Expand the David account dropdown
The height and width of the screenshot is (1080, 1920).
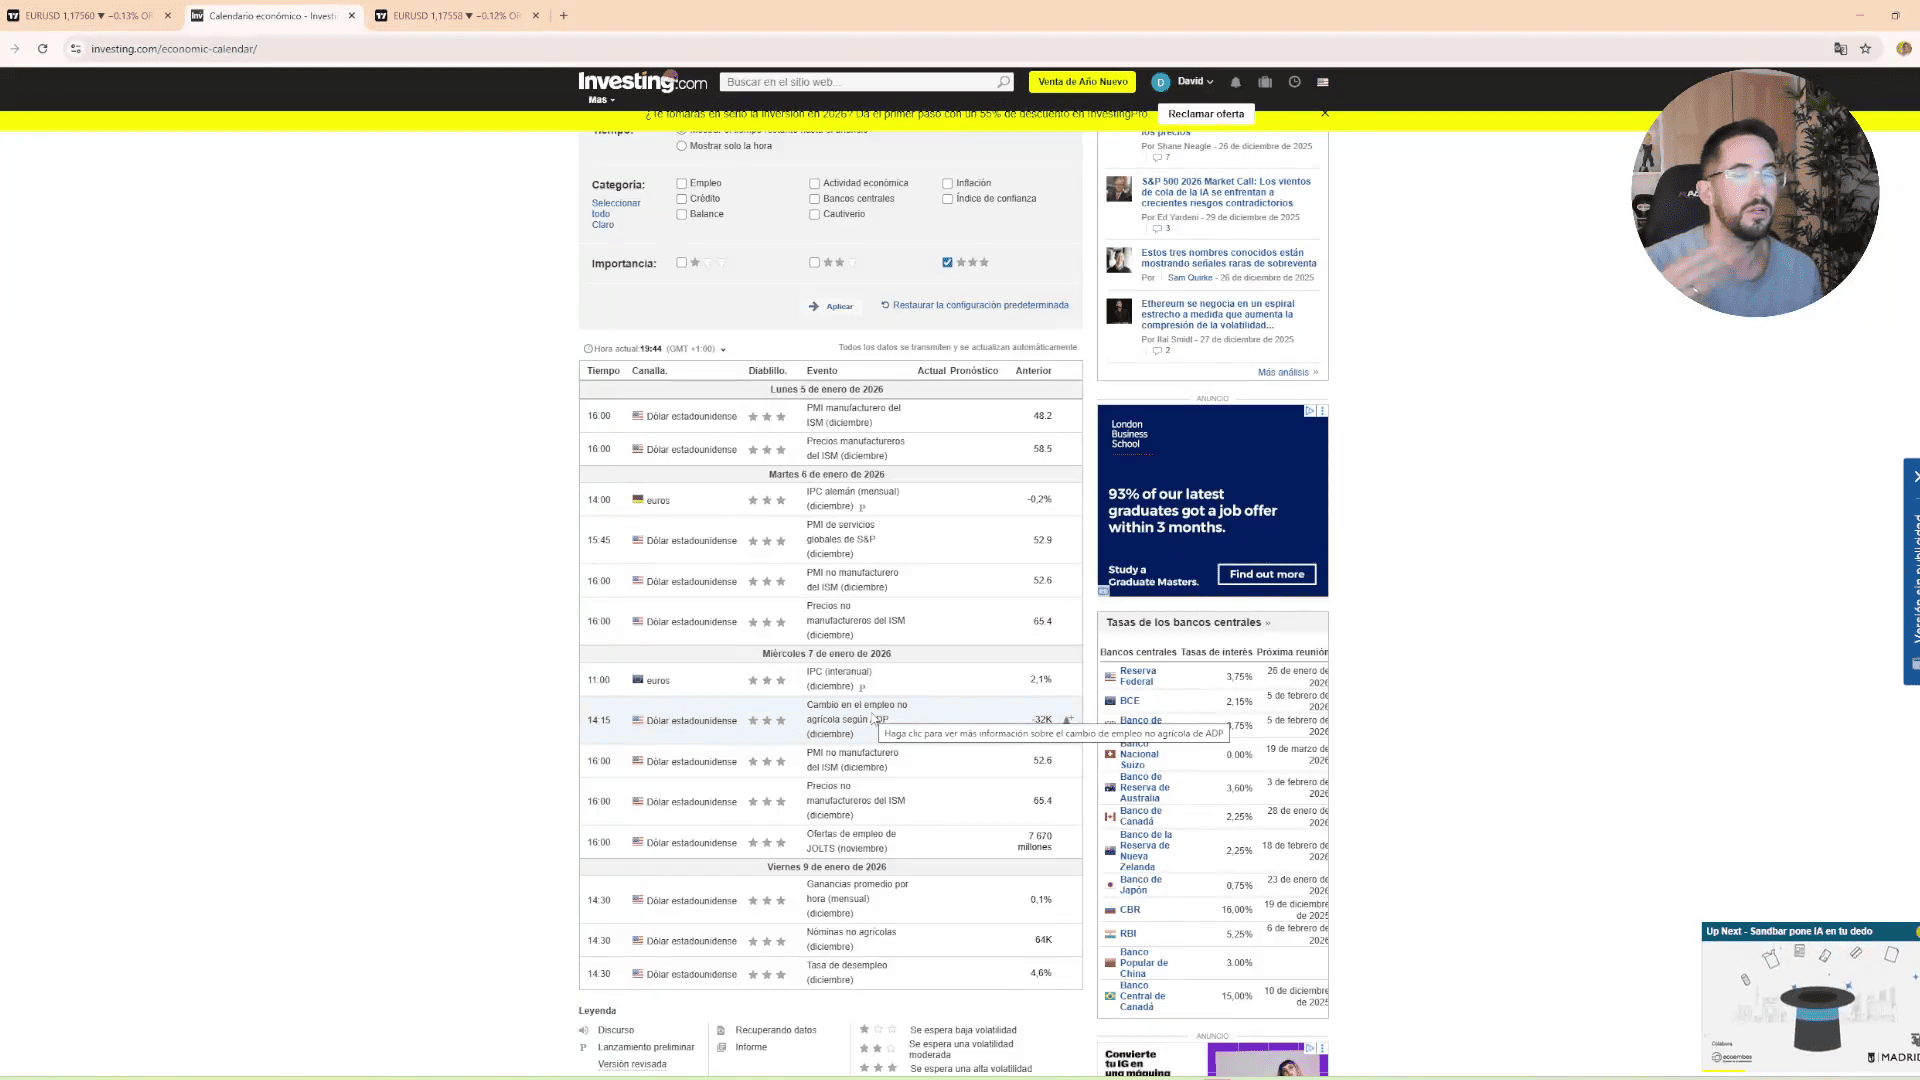click(x=1194, y=82)
